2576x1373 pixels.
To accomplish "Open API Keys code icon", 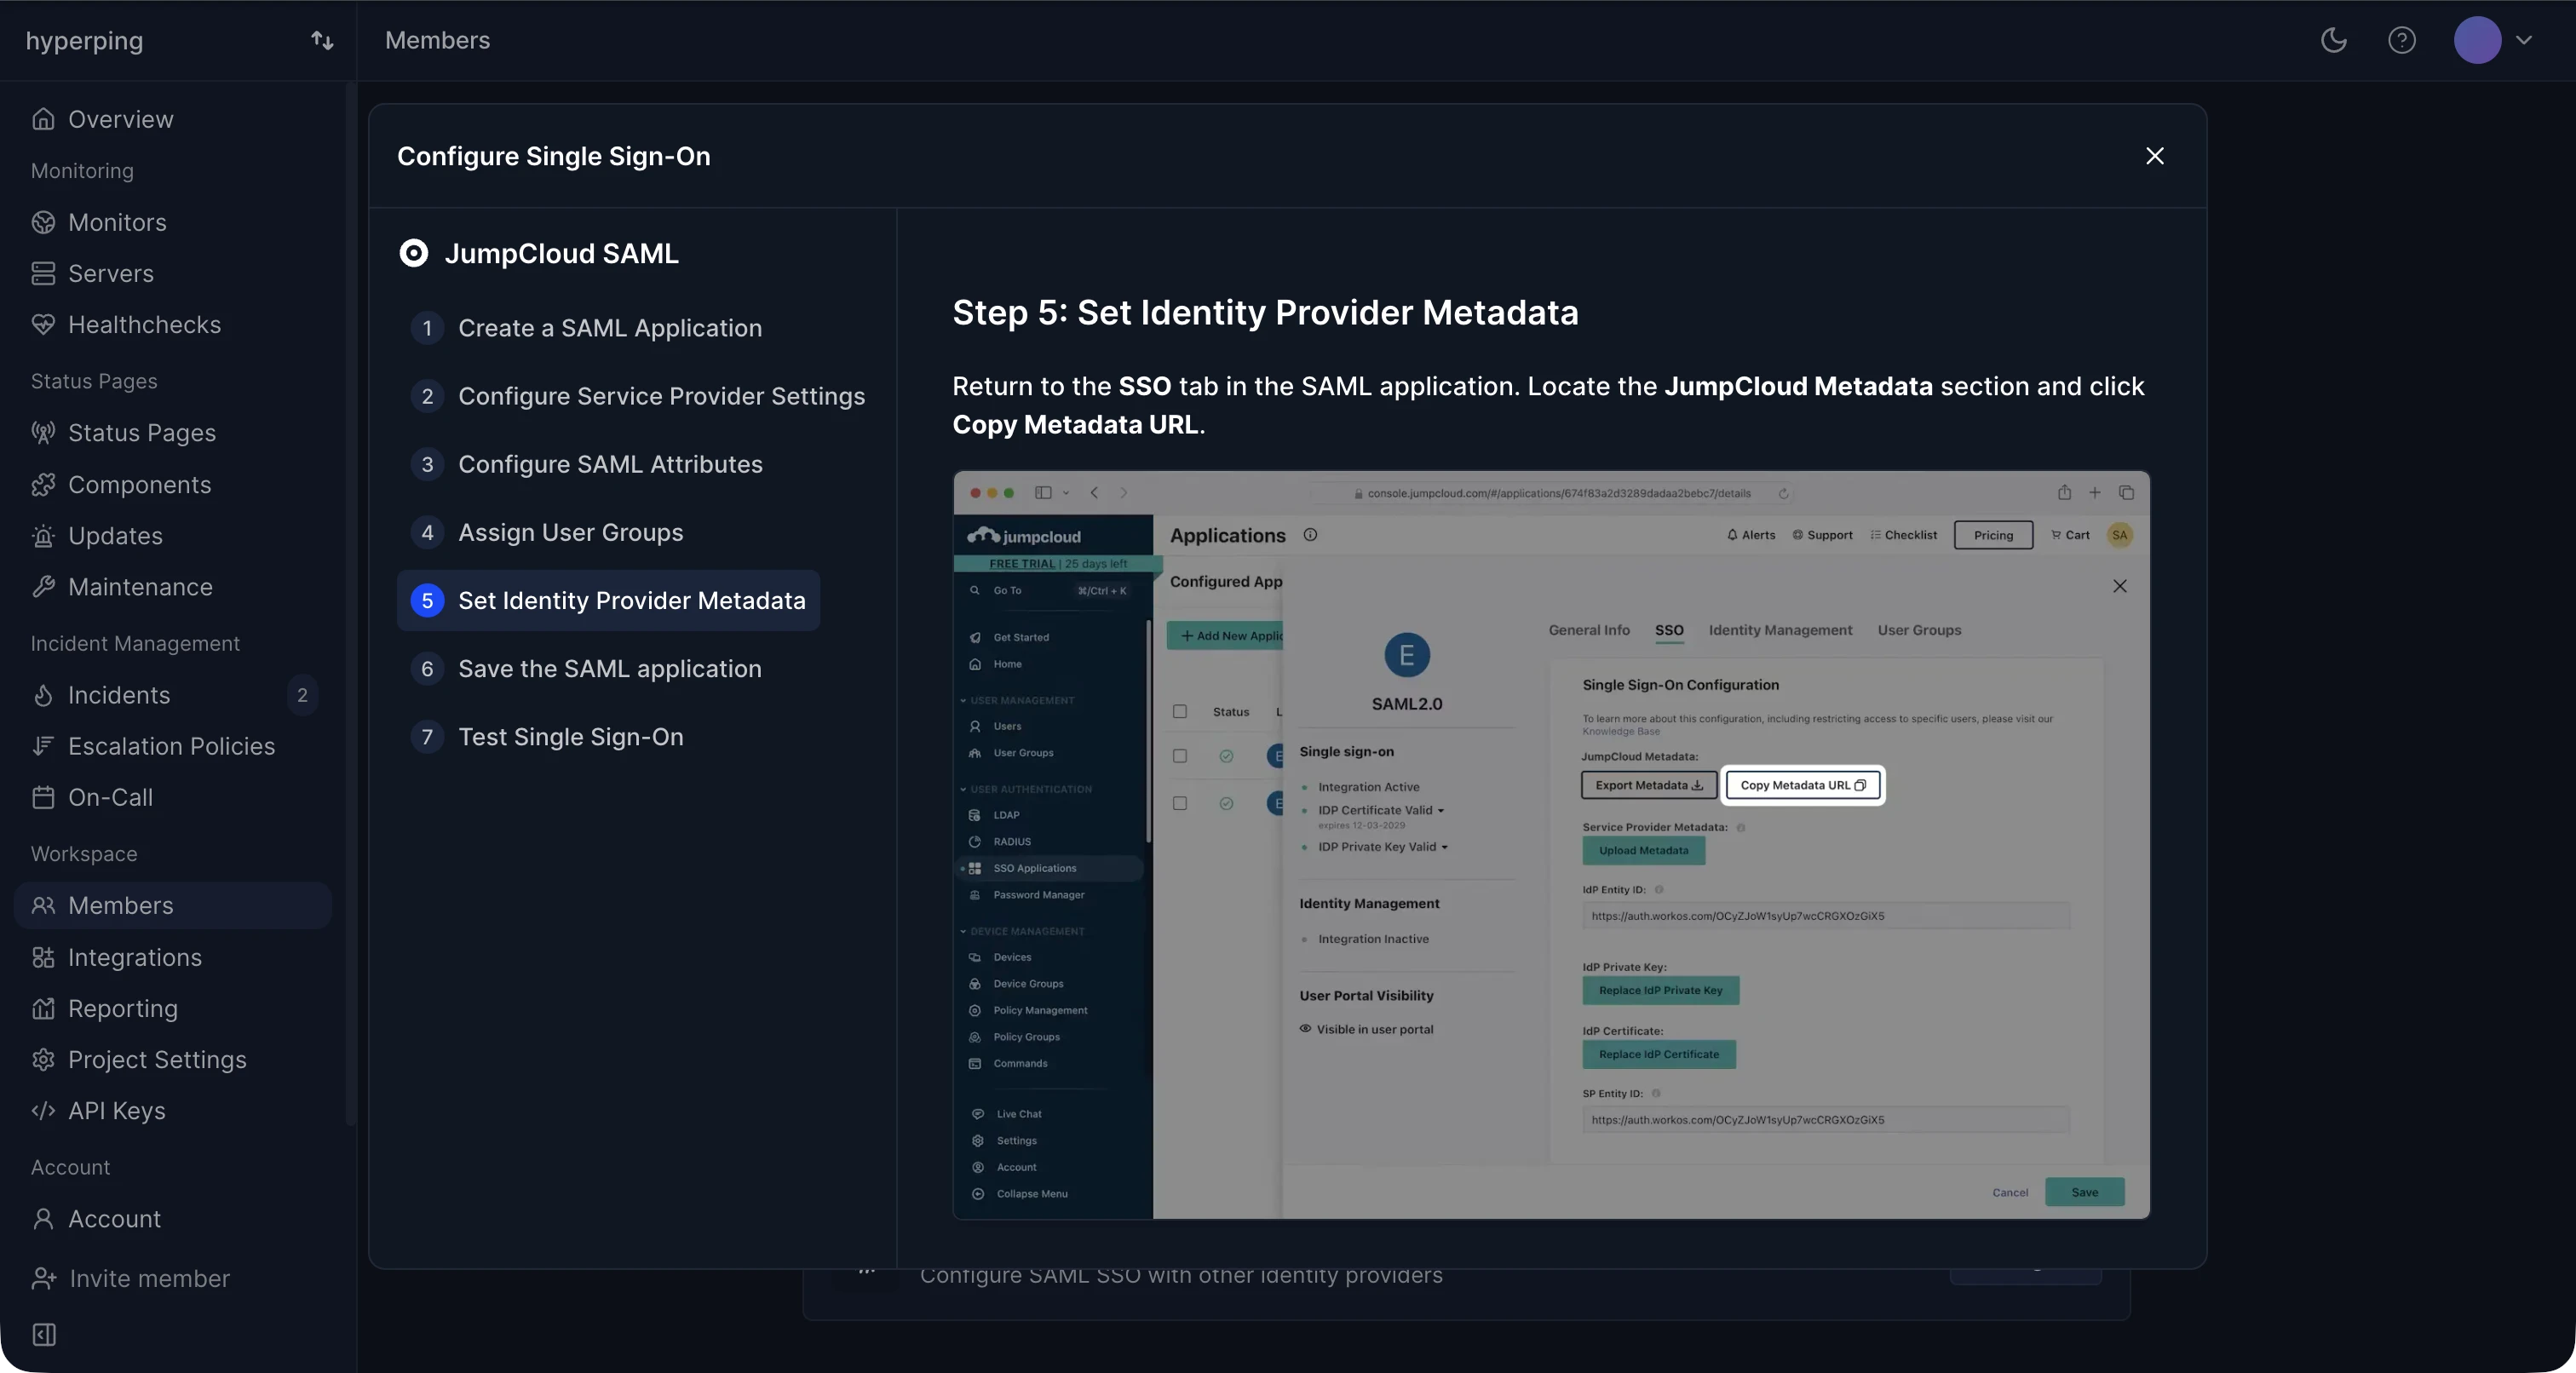I will click(43, 1110).
